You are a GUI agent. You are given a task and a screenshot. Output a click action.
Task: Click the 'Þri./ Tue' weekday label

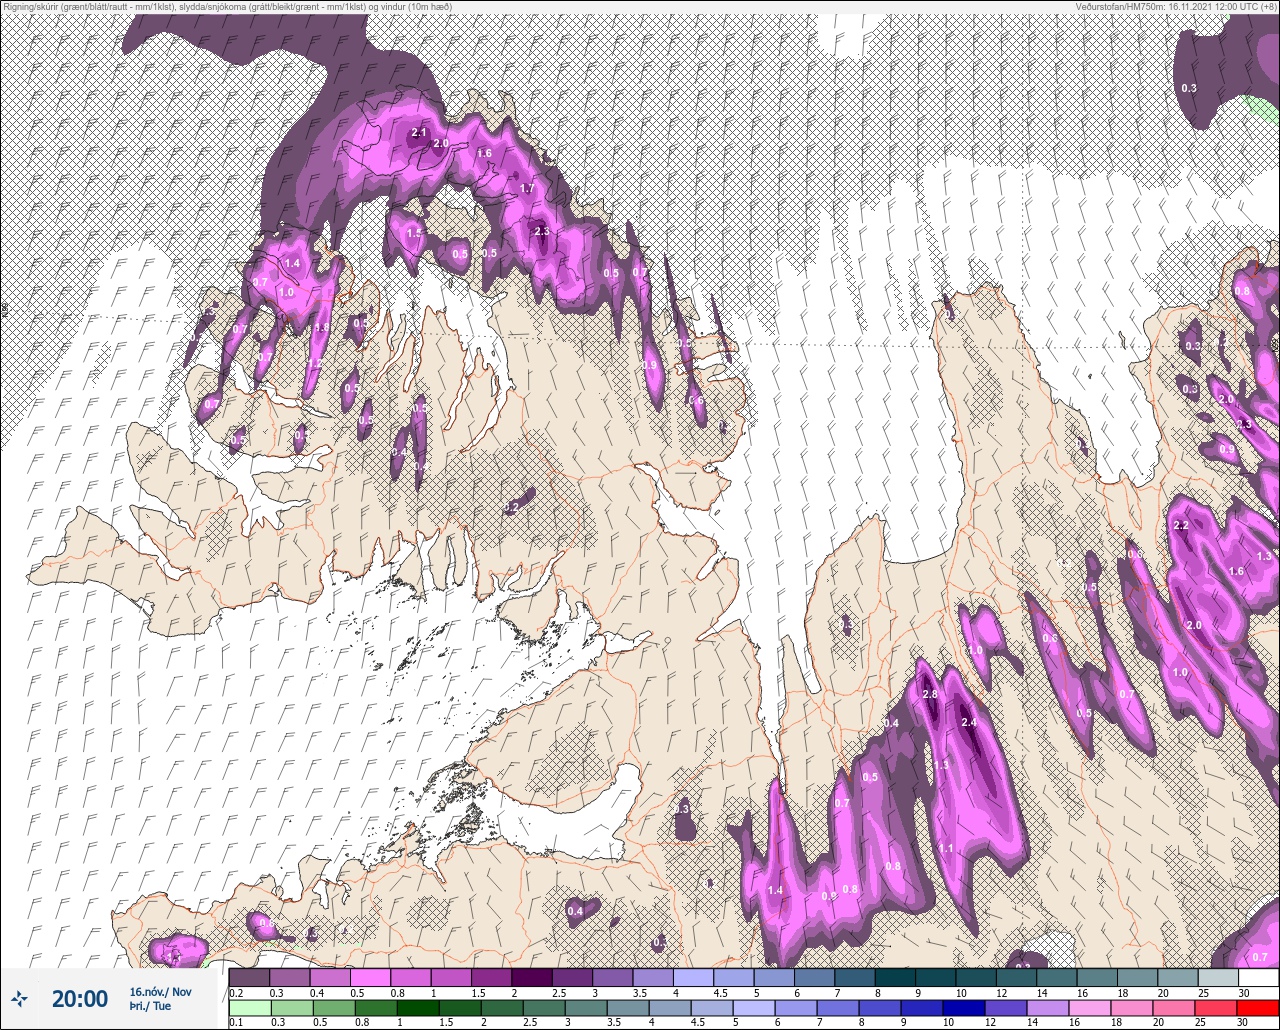tap(150, 1006)
